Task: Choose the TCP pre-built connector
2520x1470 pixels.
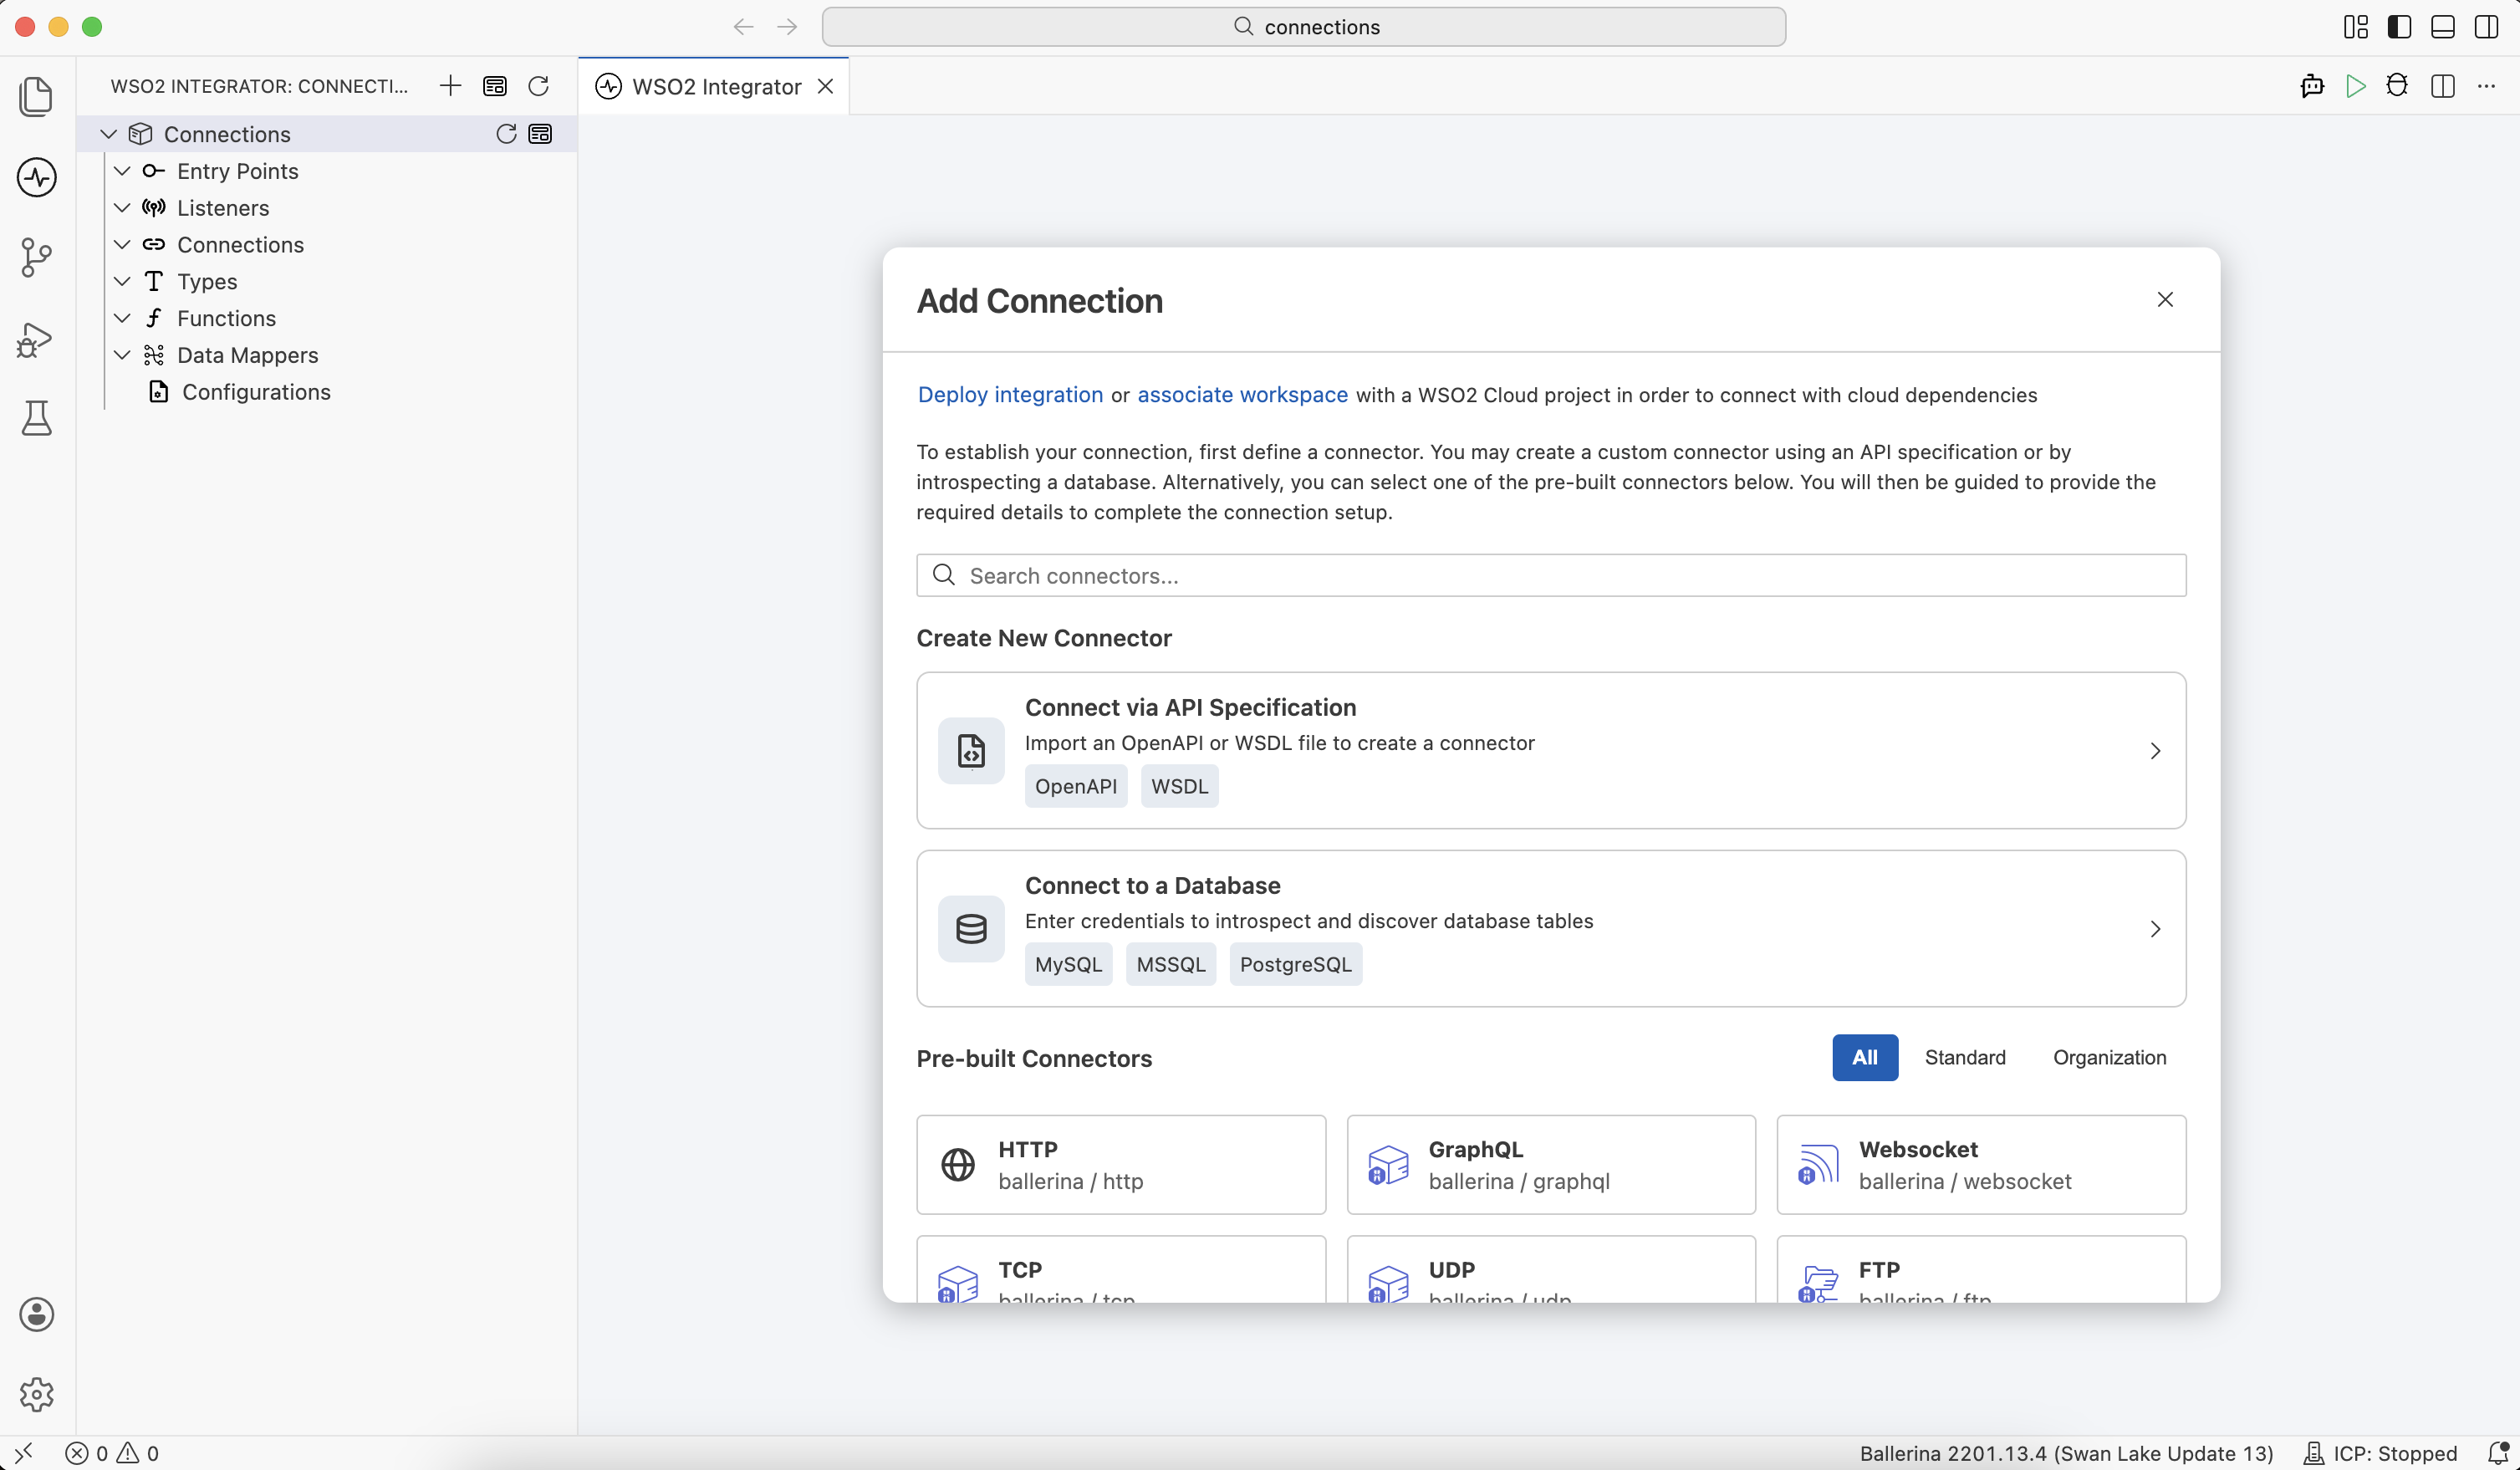Action: [1121, 1269]
